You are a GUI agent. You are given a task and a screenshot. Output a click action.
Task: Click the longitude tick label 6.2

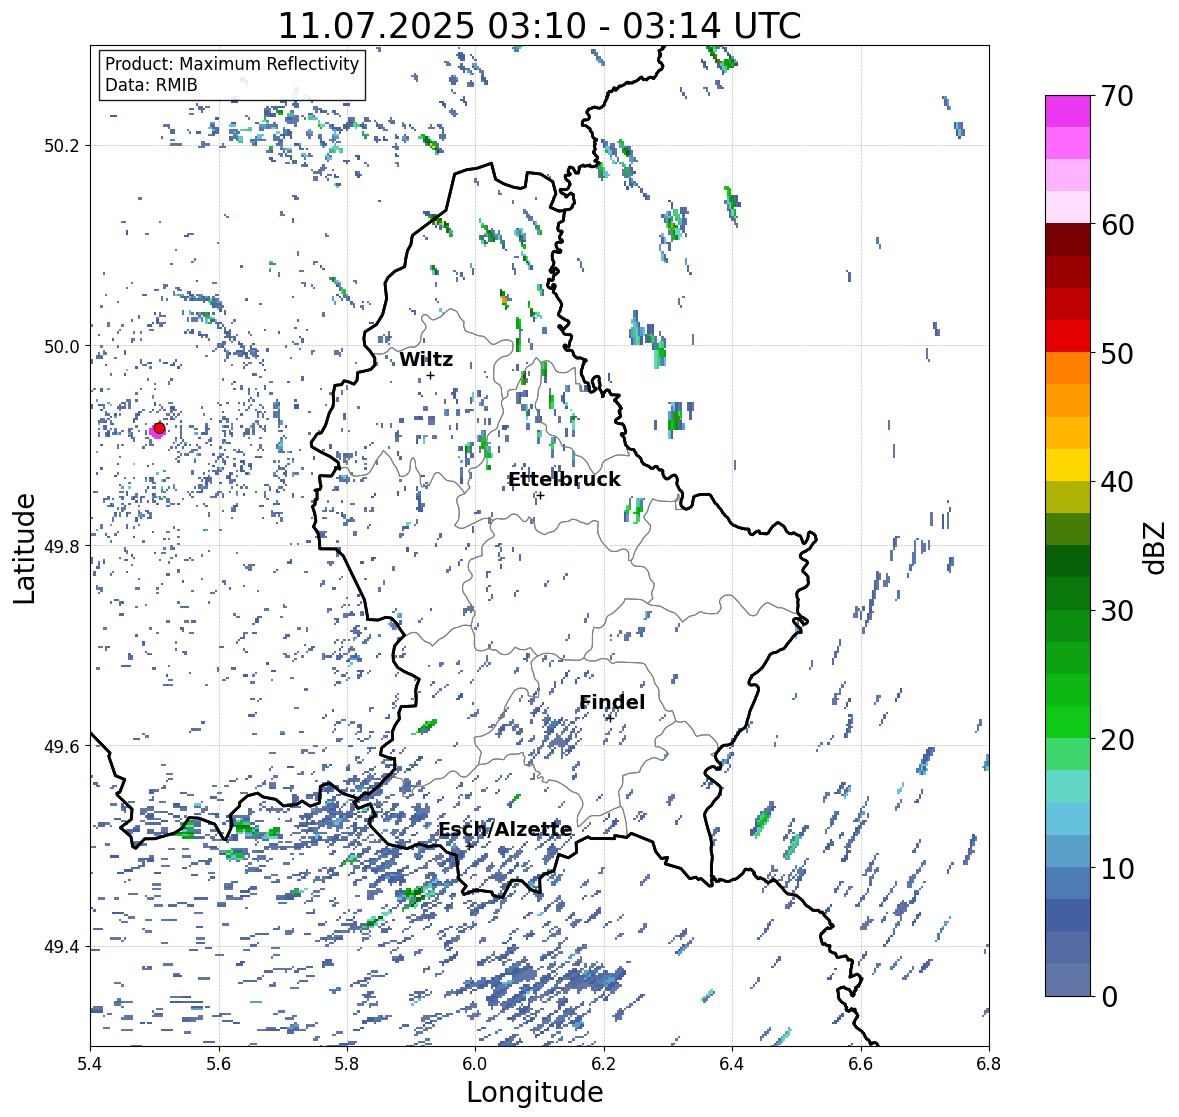click(604, 1064)
